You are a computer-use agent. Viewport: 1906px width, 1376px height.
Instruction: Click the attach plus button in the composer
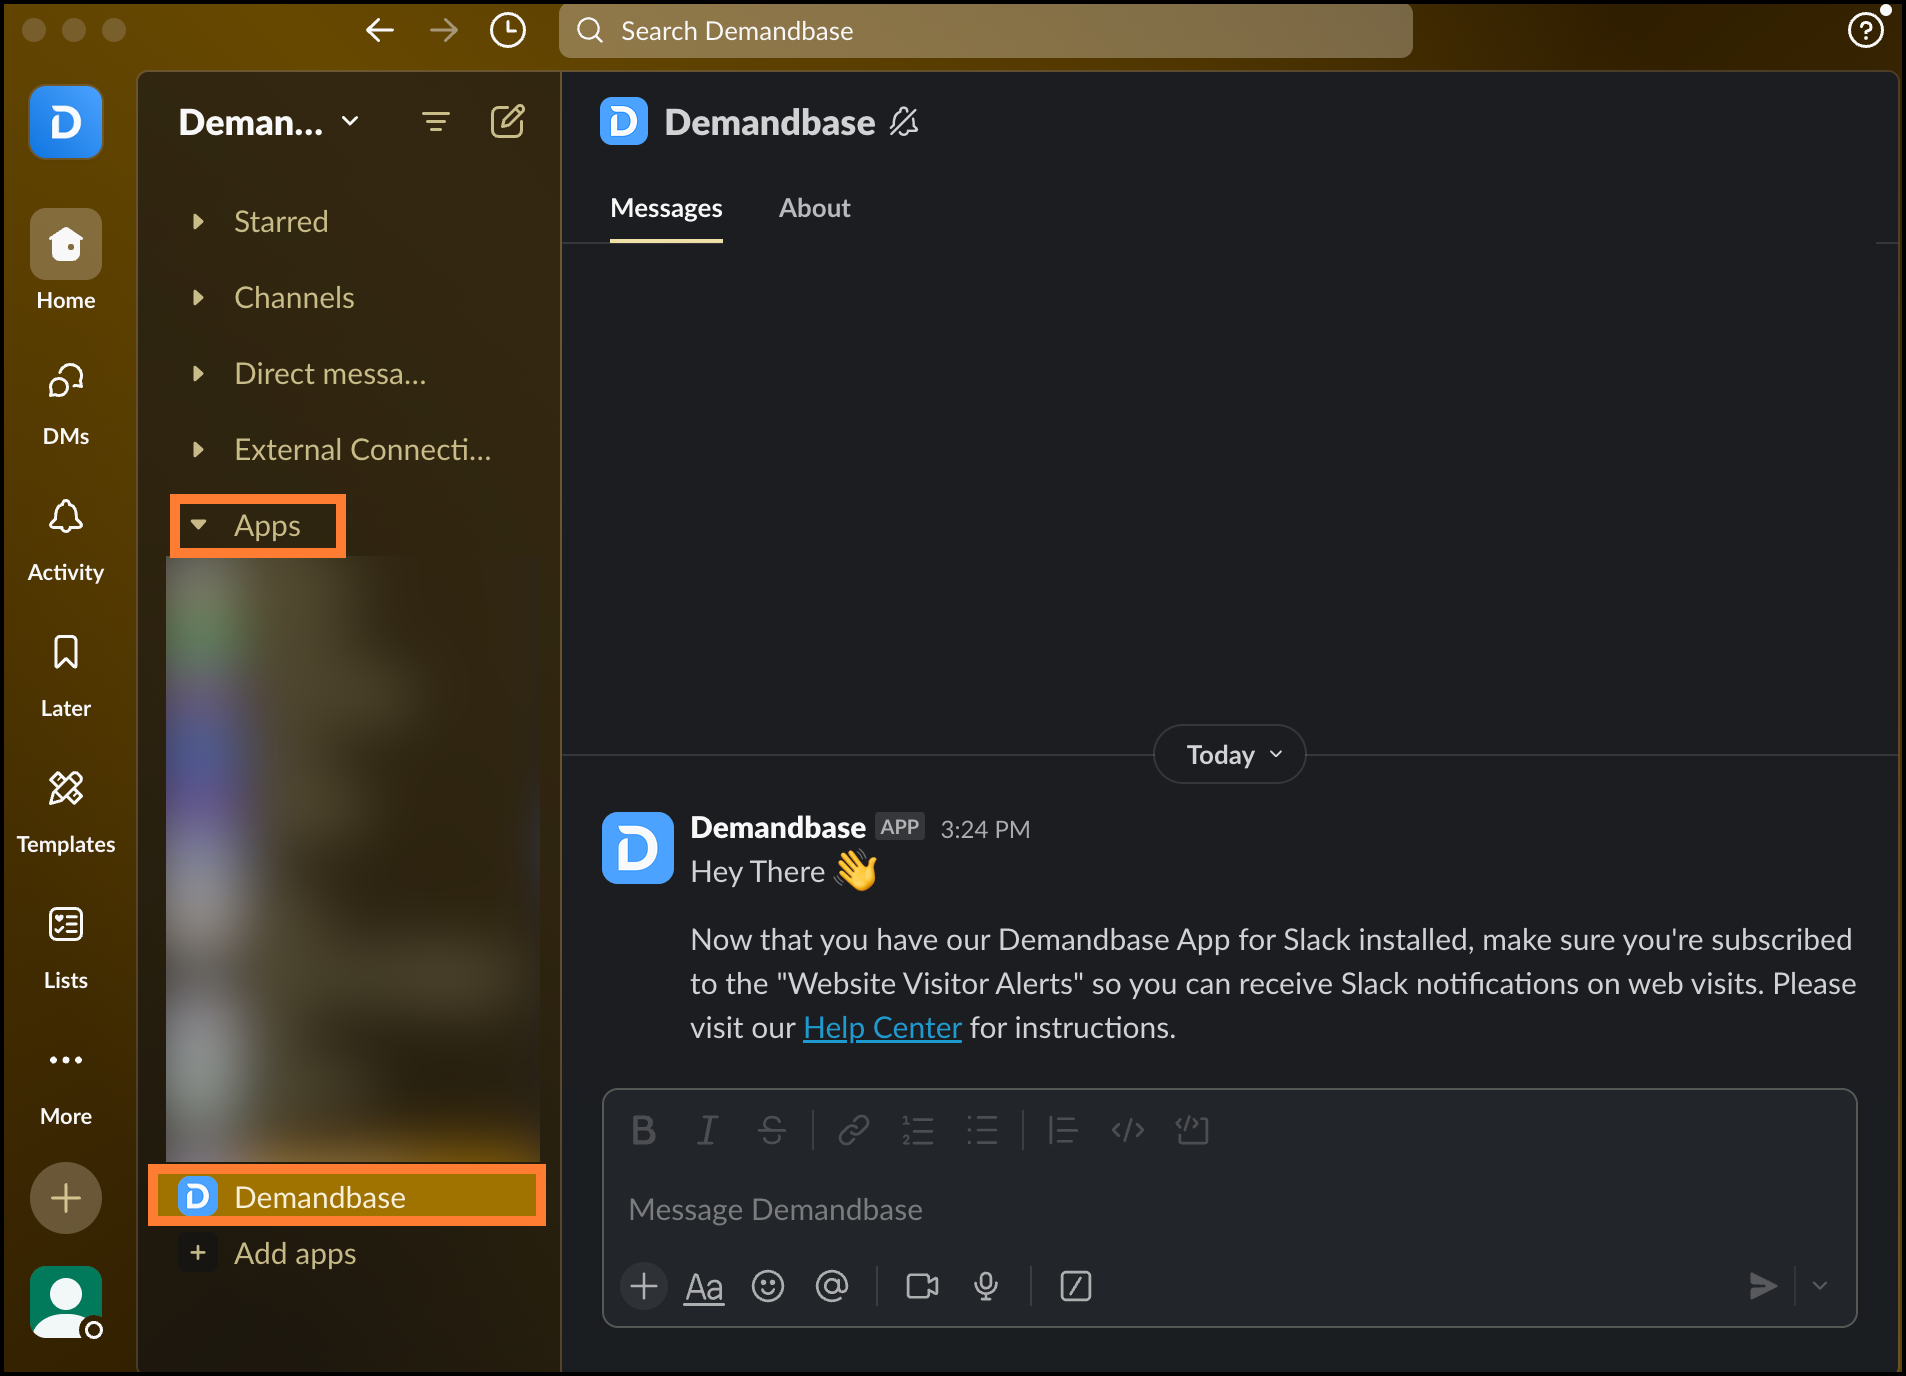click(644, 1286)
